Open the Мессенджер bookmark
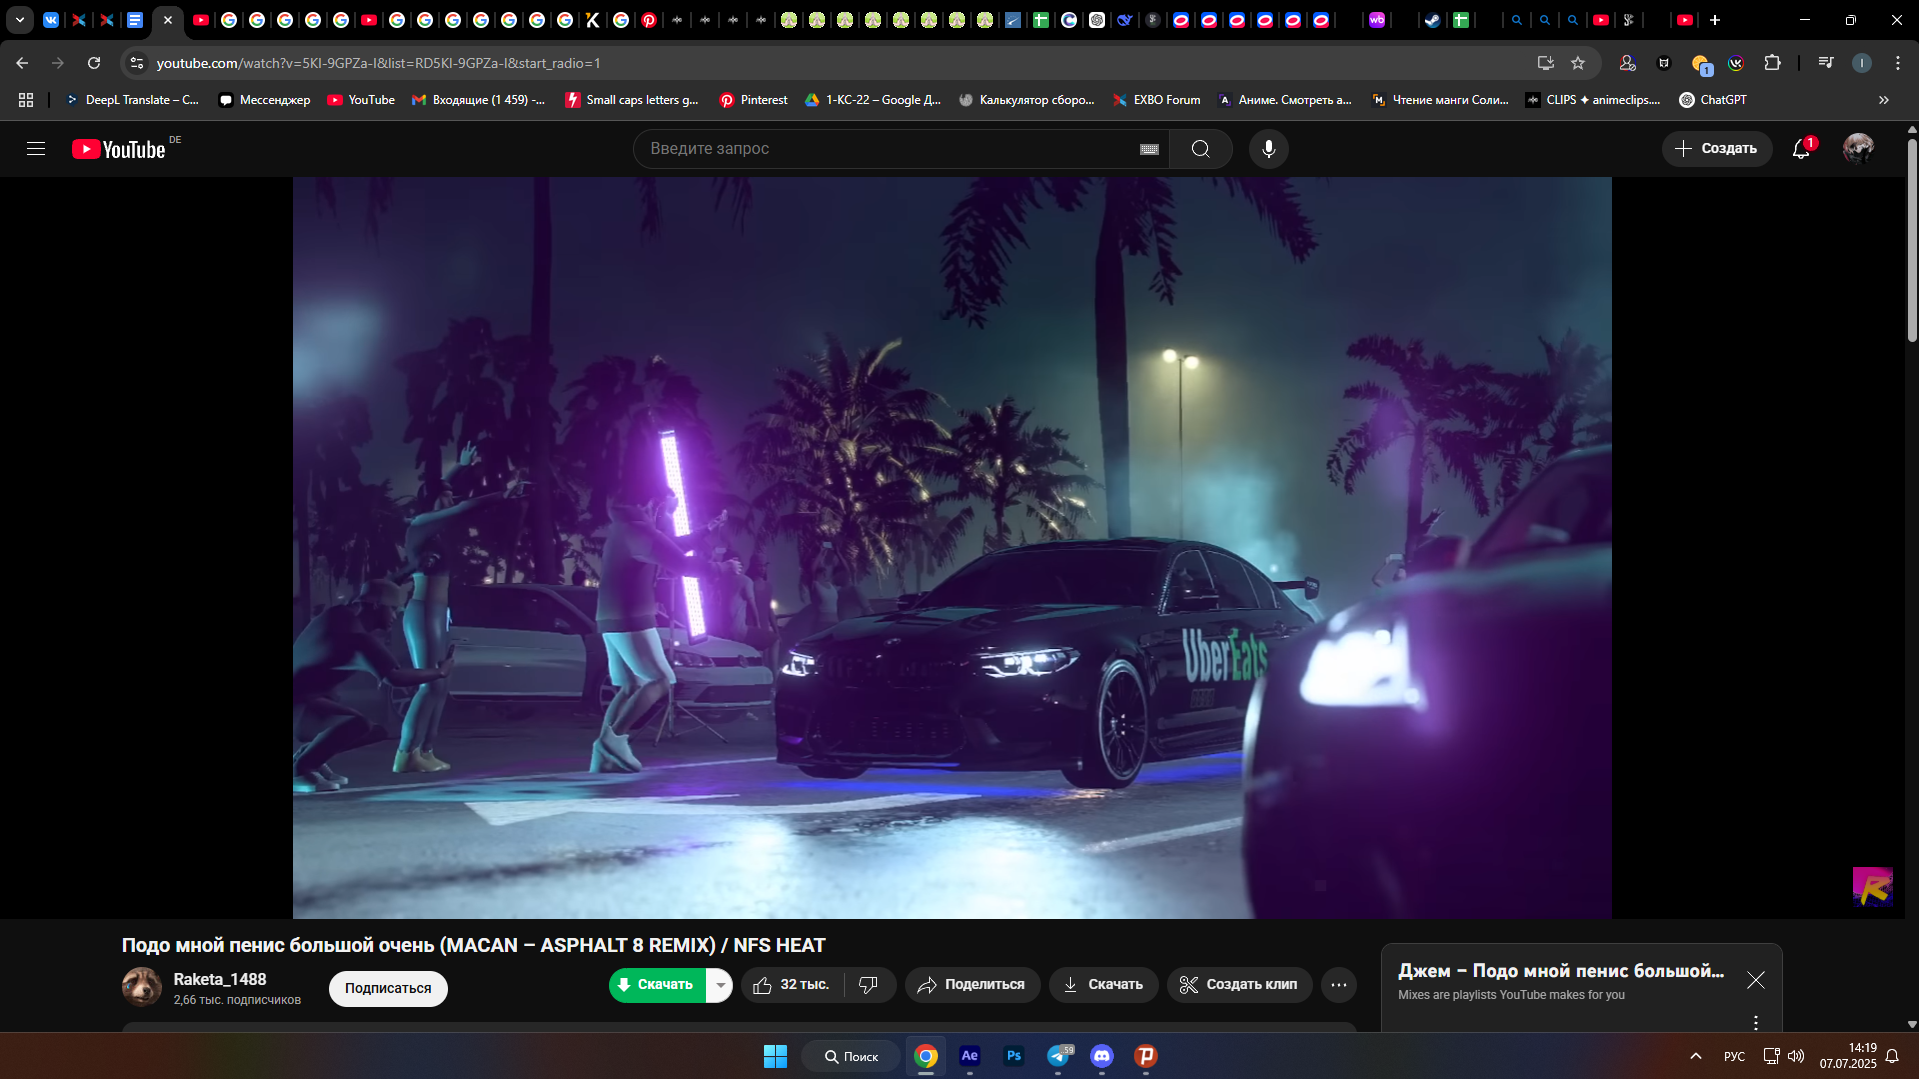 tap(265, 100)
